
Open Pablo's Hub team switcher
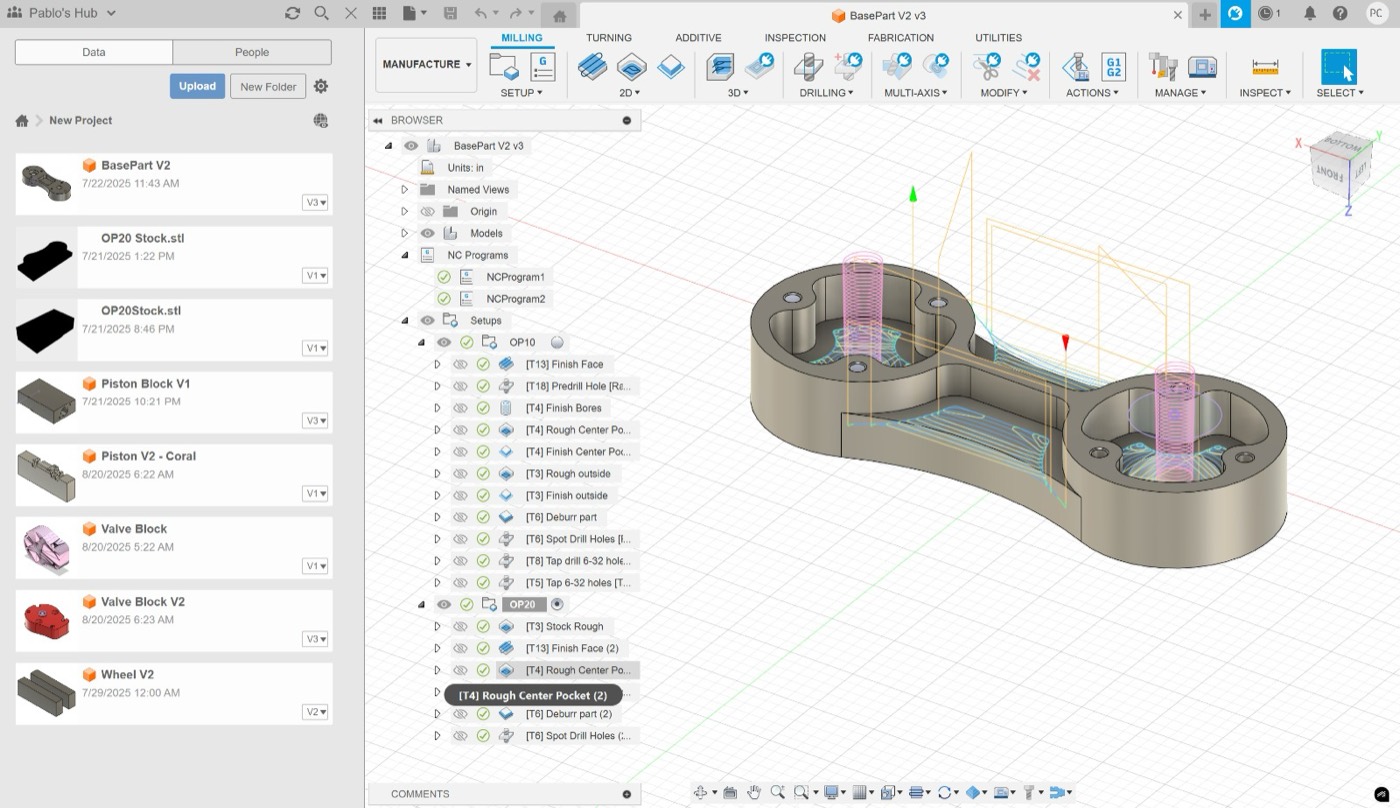[62, 13]
